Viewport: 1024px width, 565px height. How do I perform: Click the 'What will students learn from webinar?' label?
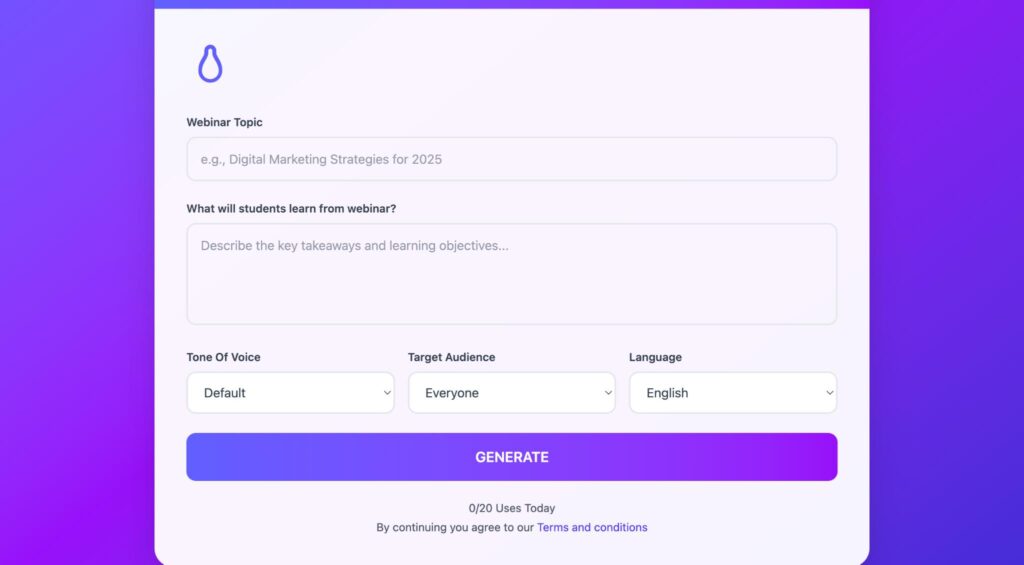pos(291,209)
